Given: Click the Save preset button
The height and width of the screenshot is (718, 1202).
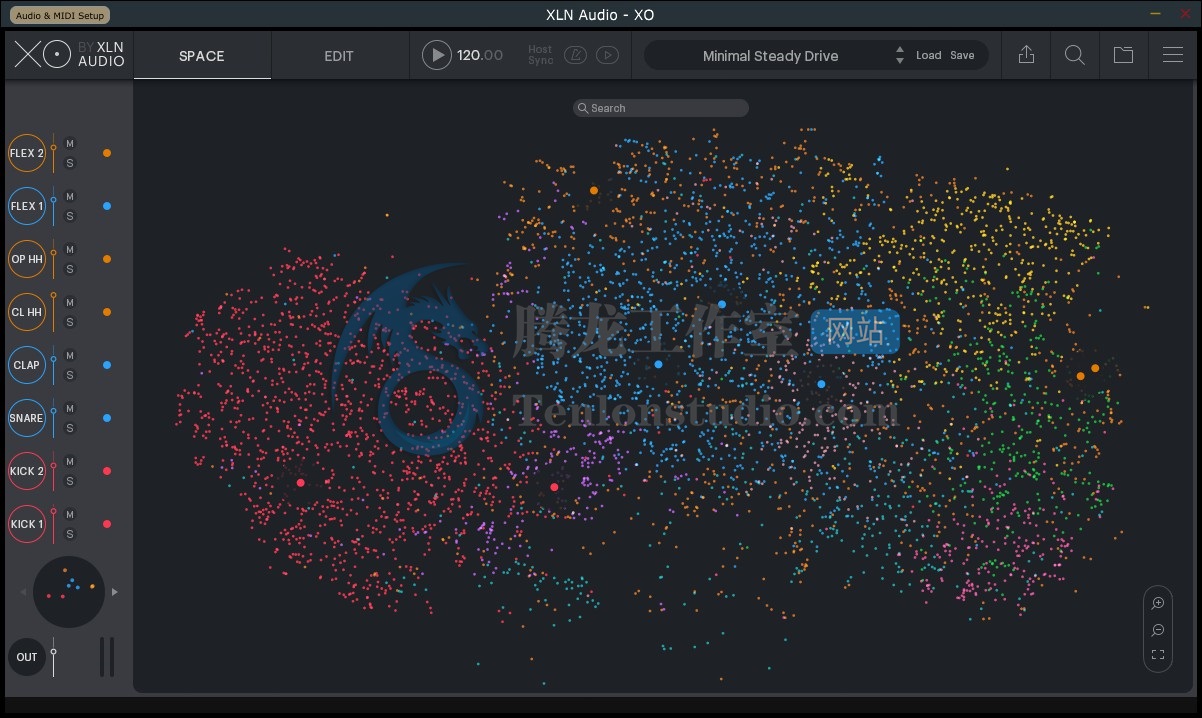Looking at the screenshot, I should click(x=962, y=56).
